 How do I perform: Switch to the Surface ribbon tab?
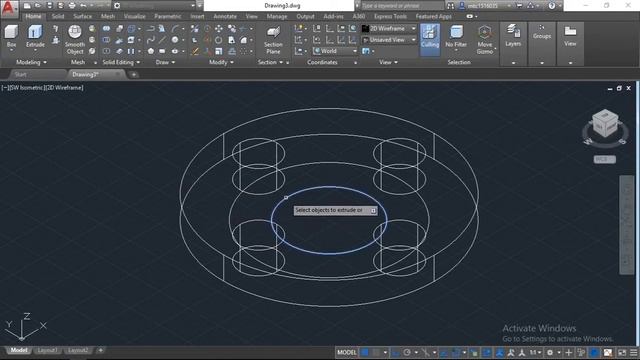click(82, 16)
